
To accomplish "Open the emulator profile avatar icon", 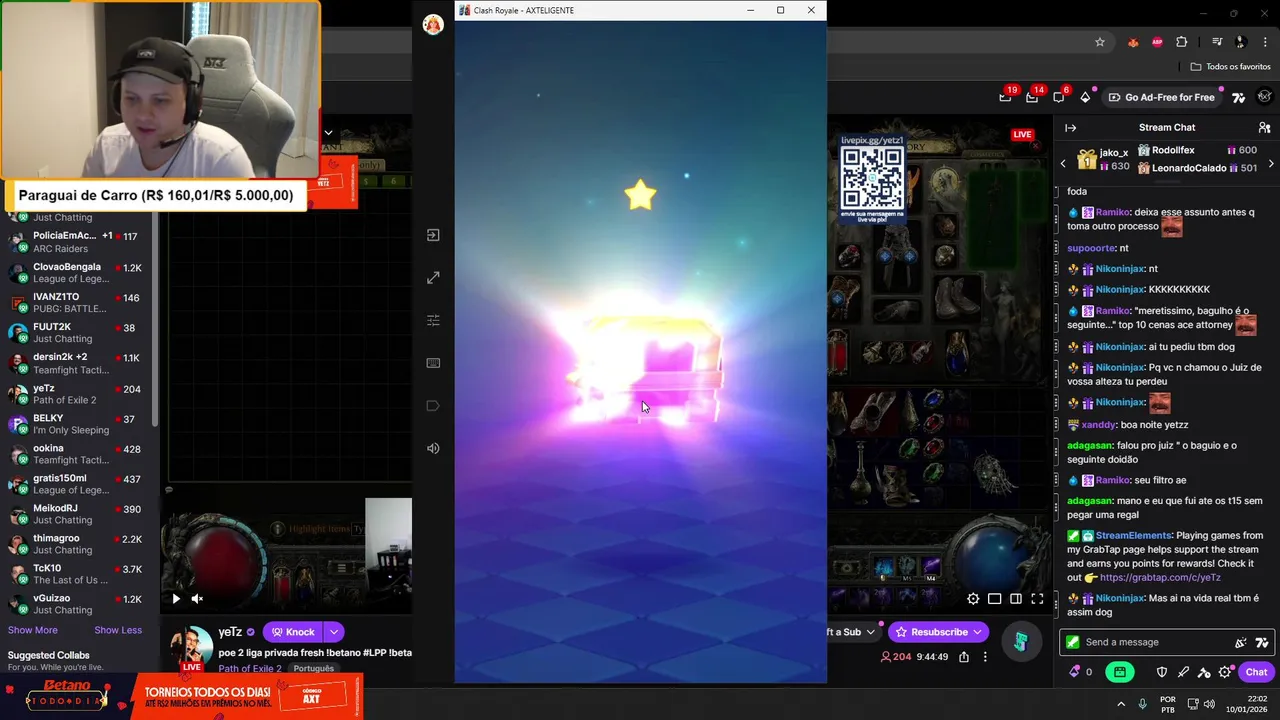I will click(433, 25).
